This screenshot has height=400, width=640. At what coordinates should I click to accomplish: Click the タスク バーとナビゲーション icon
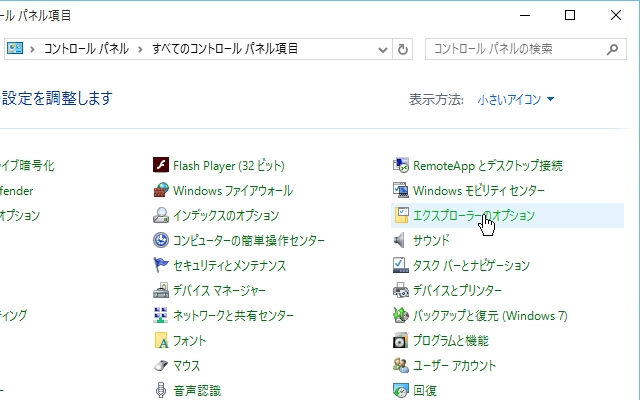(x=400, y=265)
